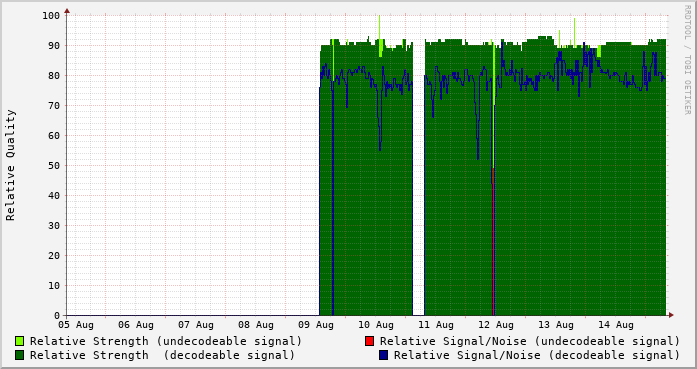Screen dimensions: 697x369
Task: Click the 'Relative Strength (undecodeable signal)' legend label
Action: pyautogui.click(x=166, y=341)
